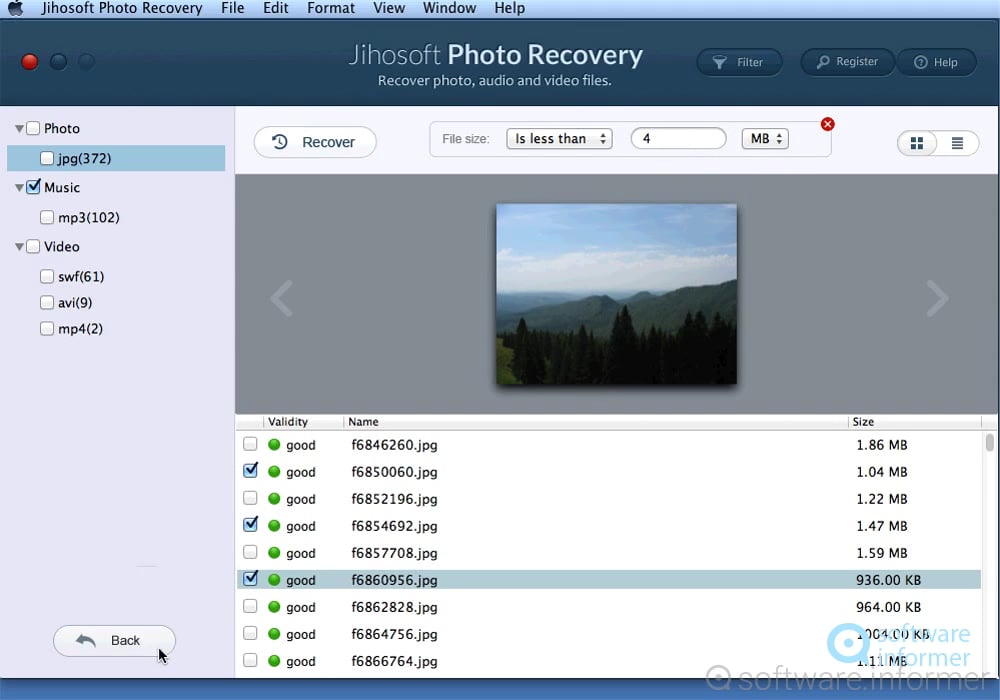This screenshot has width=1000, height=700.
Task: Select file name f6857708.jpg
Action: (x=394, y=553)
